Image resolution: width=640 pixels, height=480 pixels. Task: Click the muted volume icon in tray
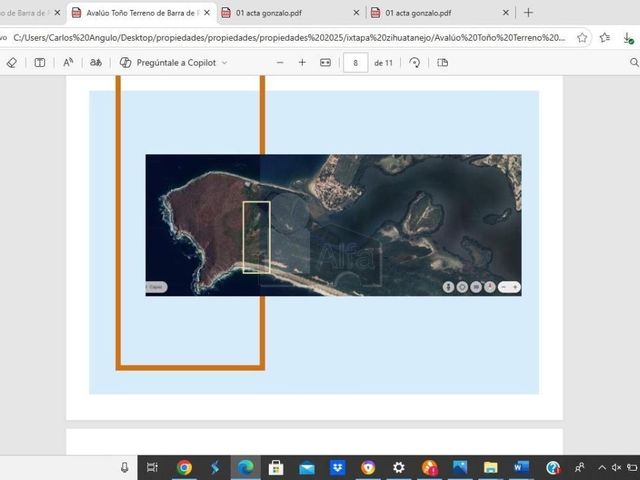616,468
